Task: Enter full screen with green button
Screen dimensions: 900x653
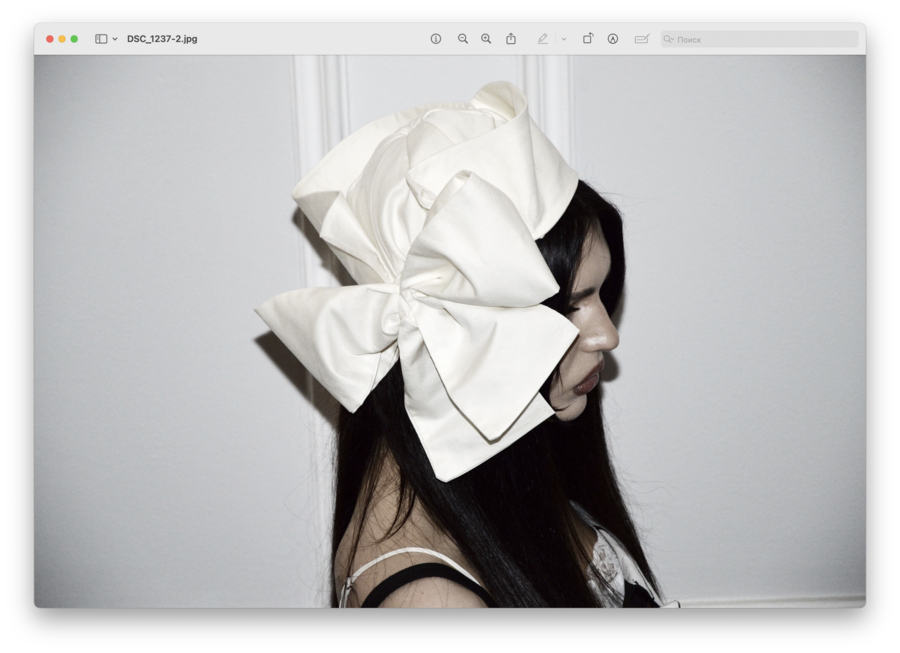Action: coord(74,39)
